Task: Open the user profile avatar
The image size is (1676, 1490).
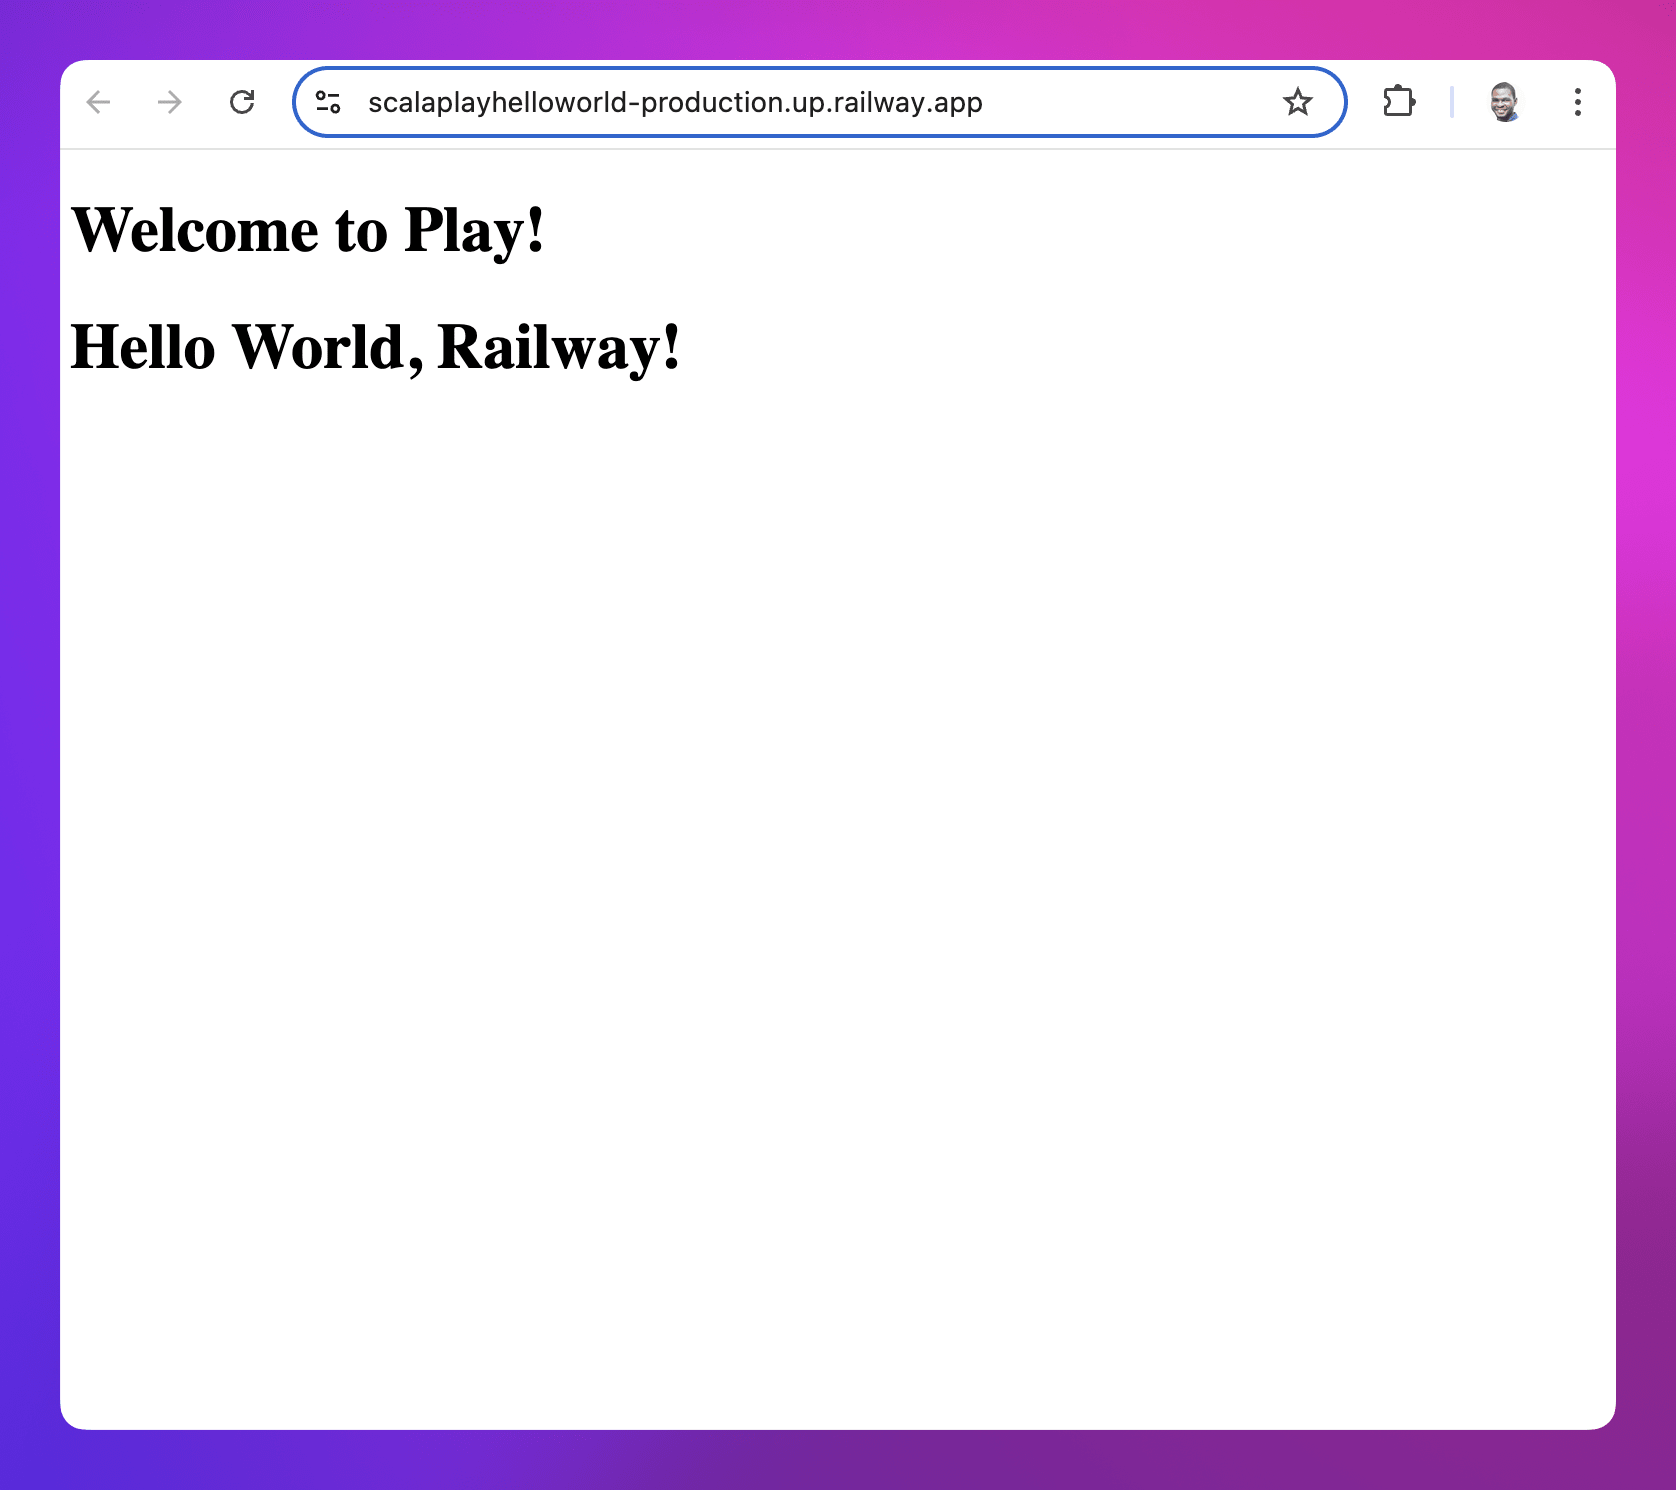Action: (1505, 102)
